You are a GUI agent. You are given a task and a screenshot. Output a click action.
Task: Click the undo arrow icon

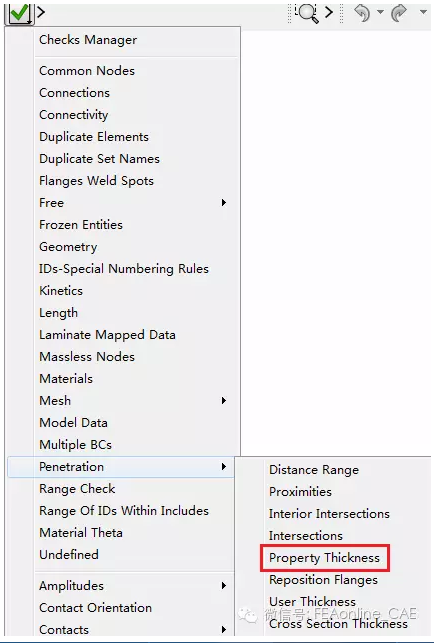coord(362,13)
